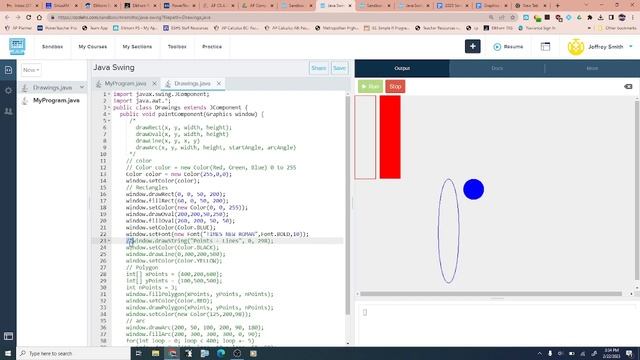Open Microsoft Edge from the taskbar
Viewport: 640px width, 360px height.
[221, 353]
